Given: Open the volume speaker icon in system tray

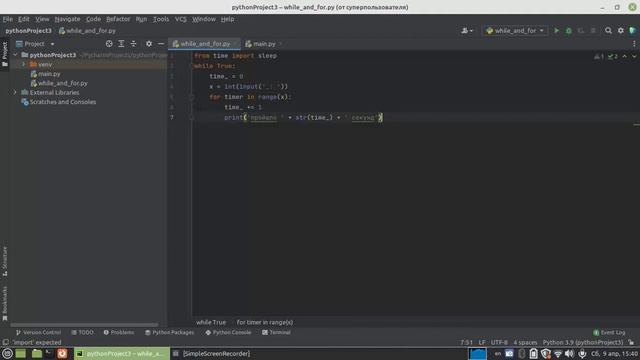Looking at the screenshot, I should 569,353.
